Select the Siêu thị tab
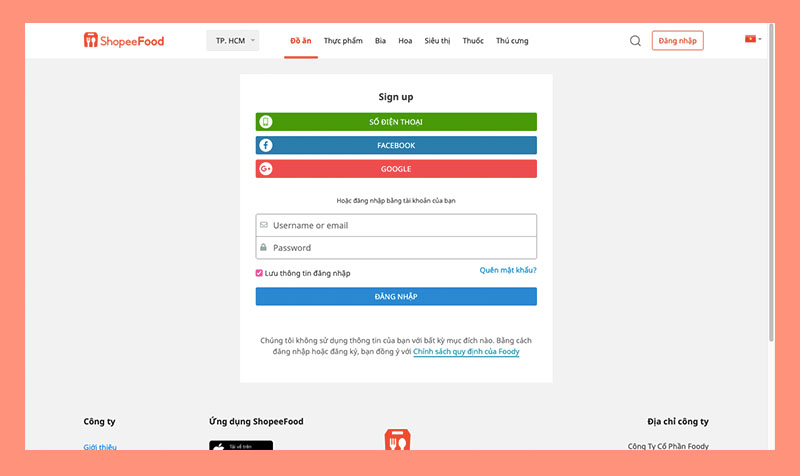 437,41
